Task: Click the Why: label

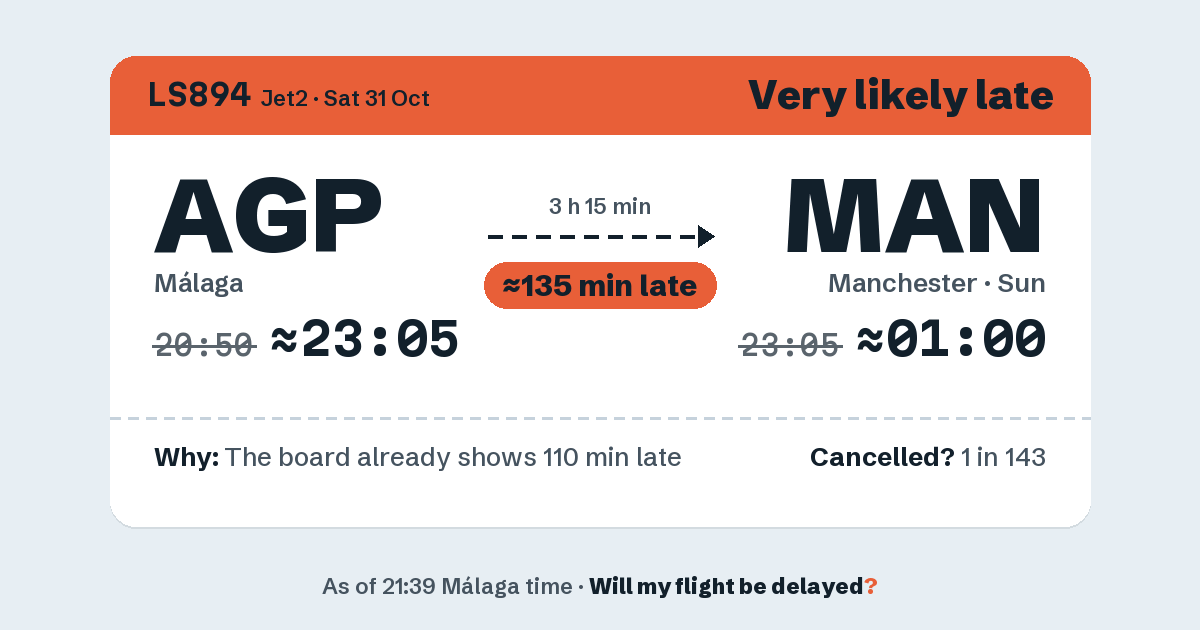Action: click(187, 458)
